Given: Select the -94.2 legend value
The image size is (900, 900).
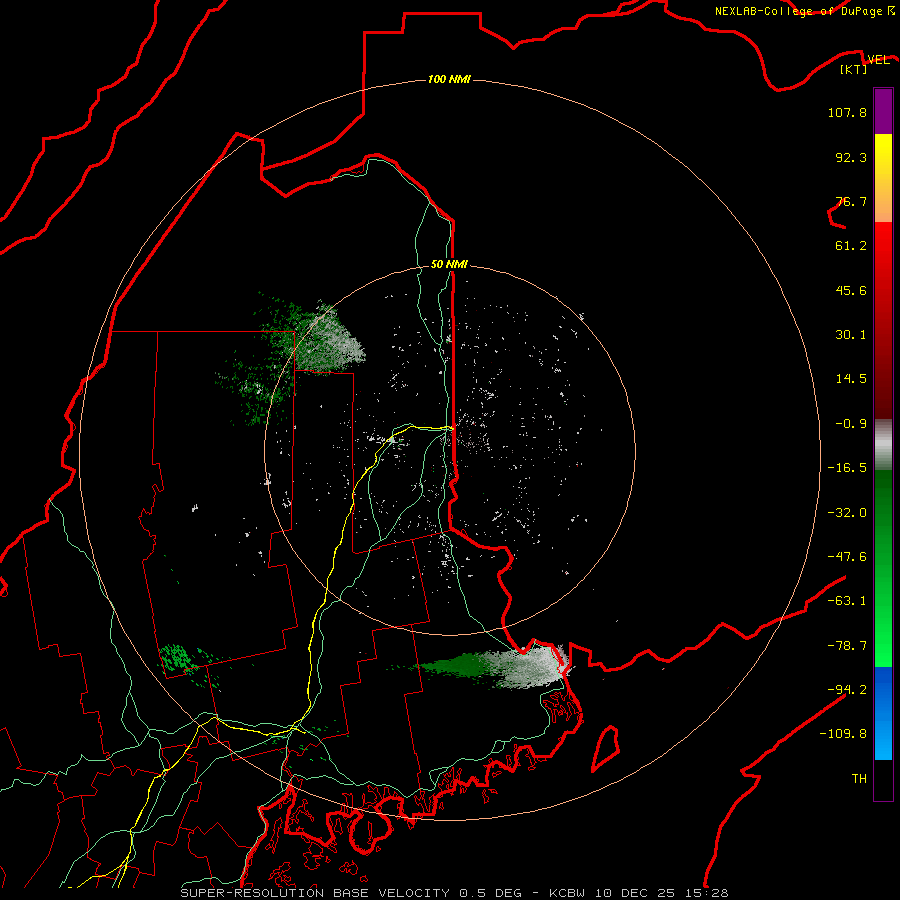Looking at the screenshot, I should (847, 689).
